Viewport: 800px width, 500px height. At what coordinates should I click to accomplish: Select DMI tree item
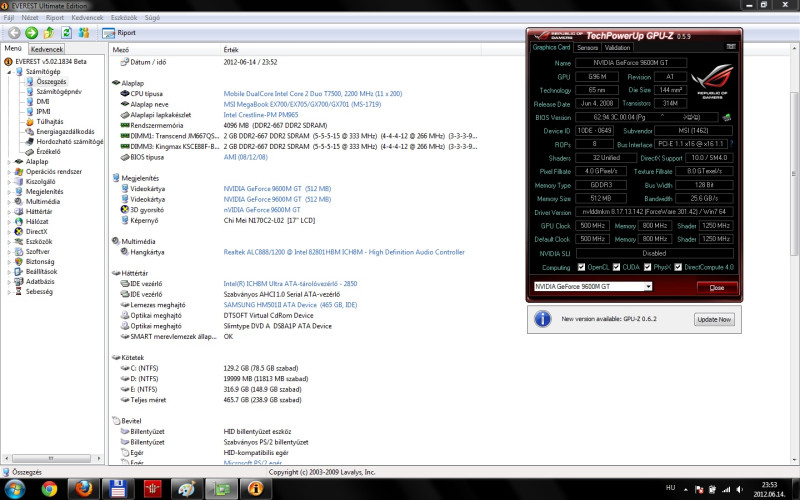pos(43,102)
